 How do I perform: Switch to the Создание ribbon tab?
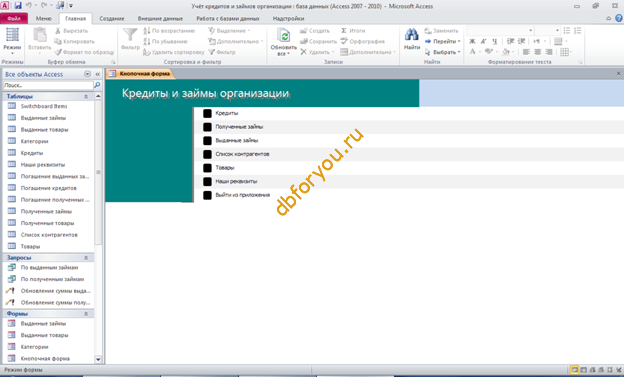112,18
